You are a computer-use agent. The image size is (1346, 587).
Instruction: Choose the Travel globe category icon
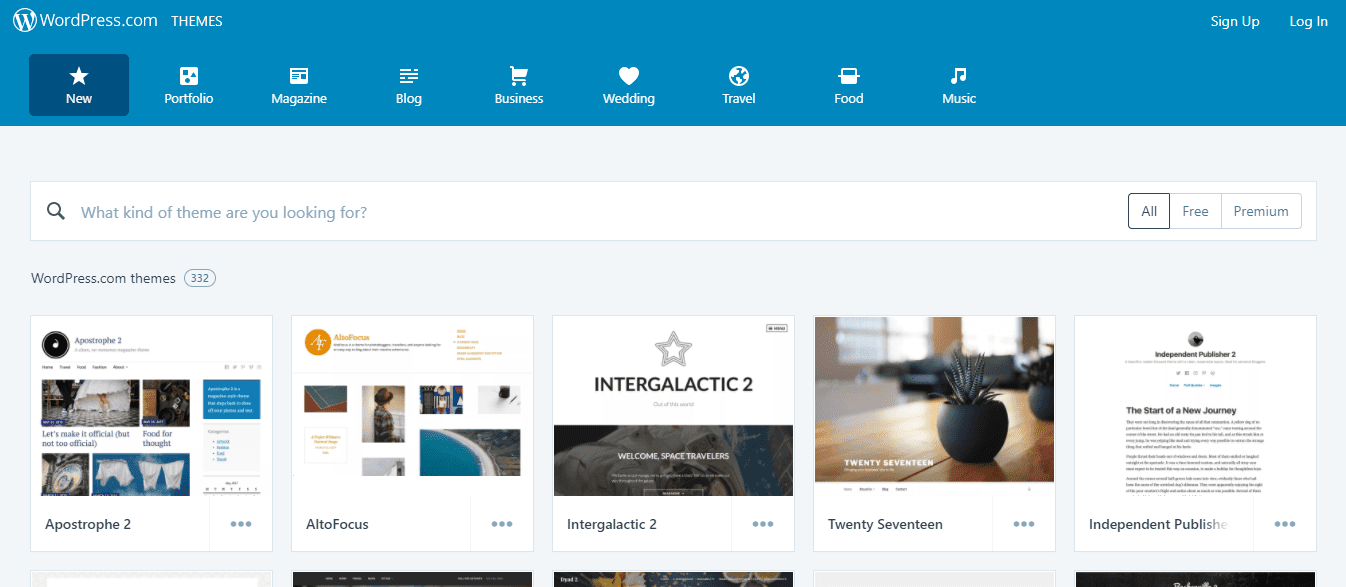click(739, 76)
